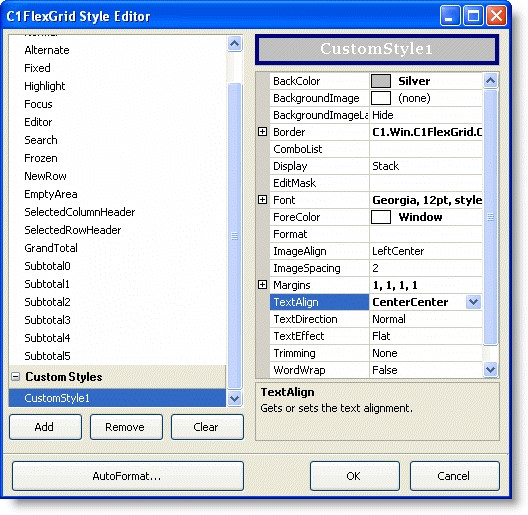Click the BackgroundImage property name

point(316,98)
